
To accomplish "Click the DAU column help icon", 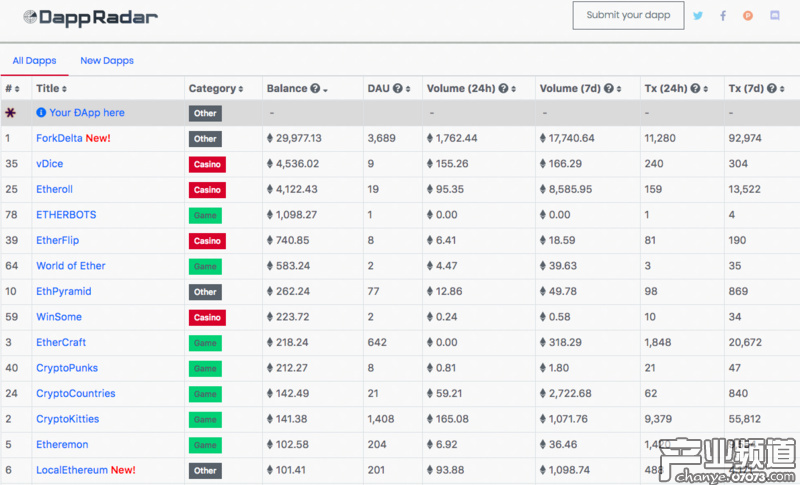I will (x=397, y=89).
